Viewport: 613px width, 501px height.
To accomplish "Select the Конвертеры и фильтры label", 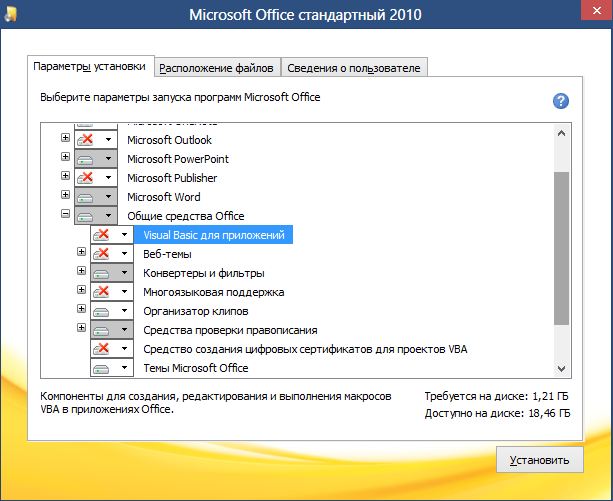I will click(204, 273).
